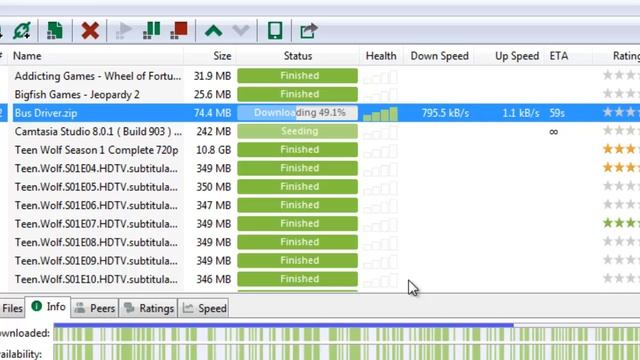The image size is (640, 360).
Task: Select Teen.Wolf.S01E04 torrent row
Action: click(96, 169)
